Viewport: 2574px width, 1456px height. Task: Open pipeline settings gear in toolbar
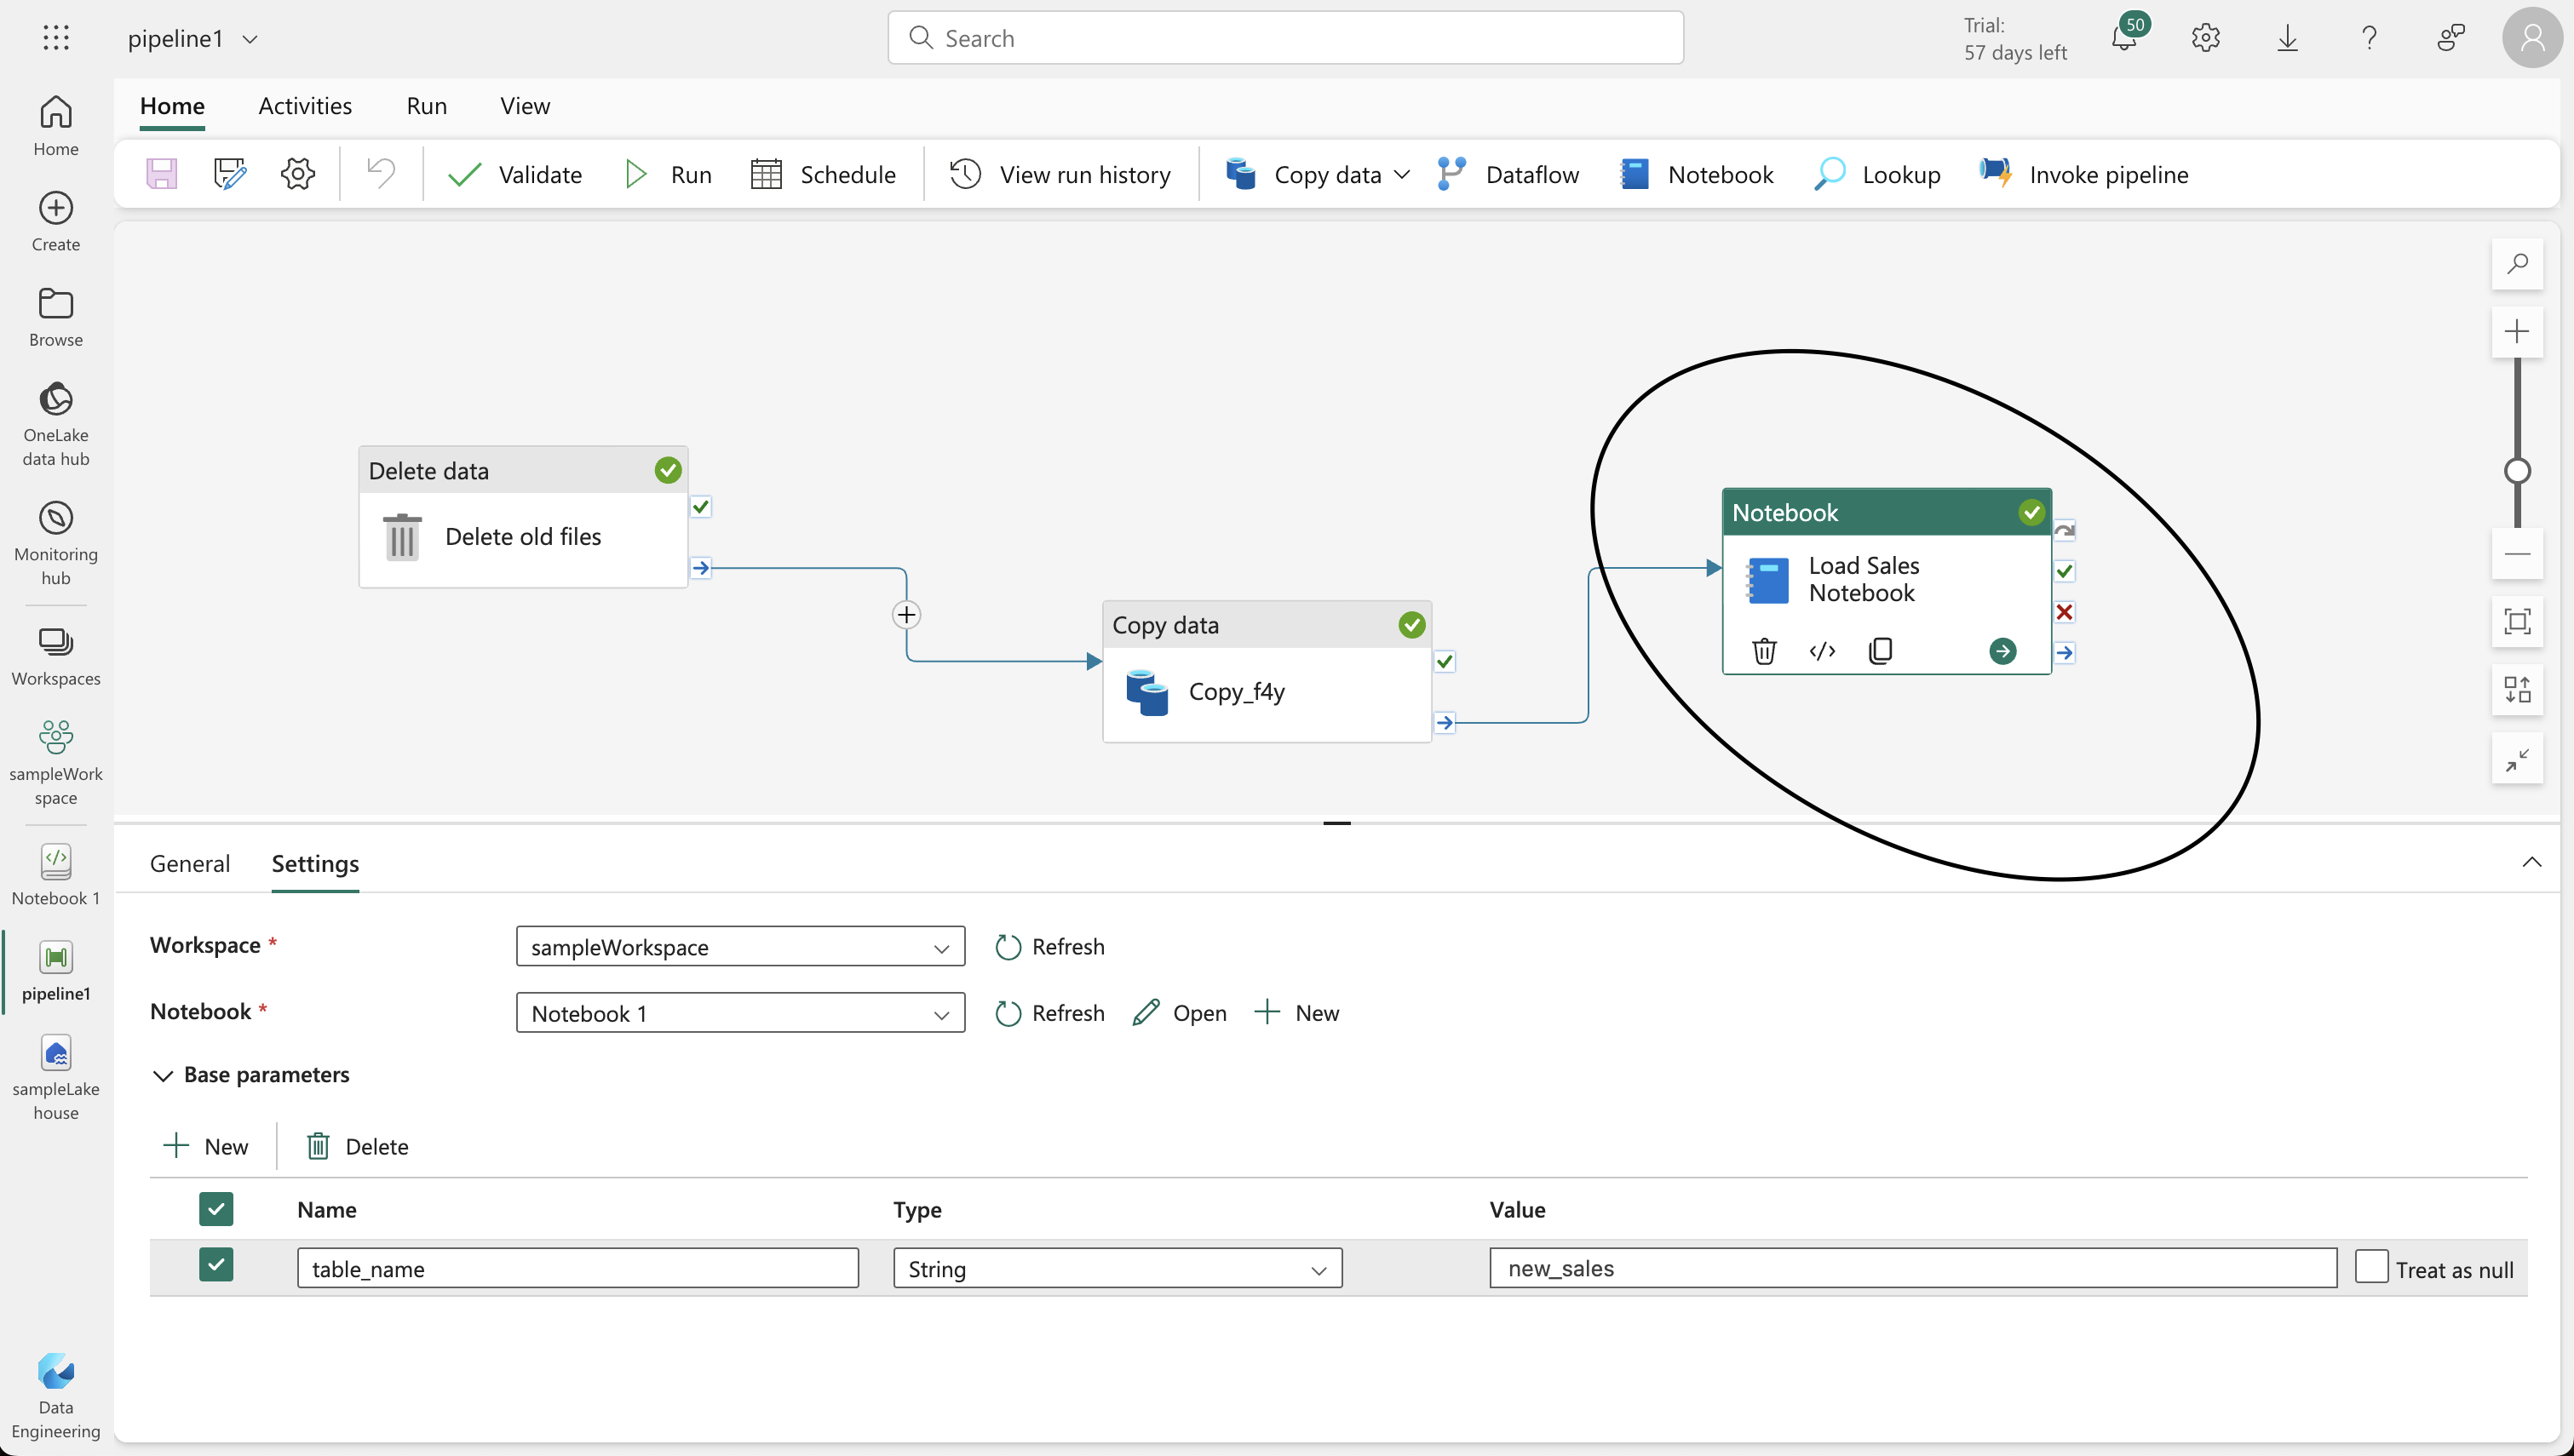[298, 174]
